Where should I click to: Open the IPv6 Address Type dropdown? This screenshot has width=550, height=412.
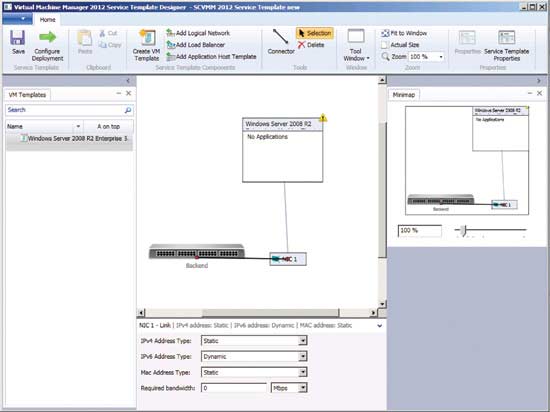tap(302, 357)
